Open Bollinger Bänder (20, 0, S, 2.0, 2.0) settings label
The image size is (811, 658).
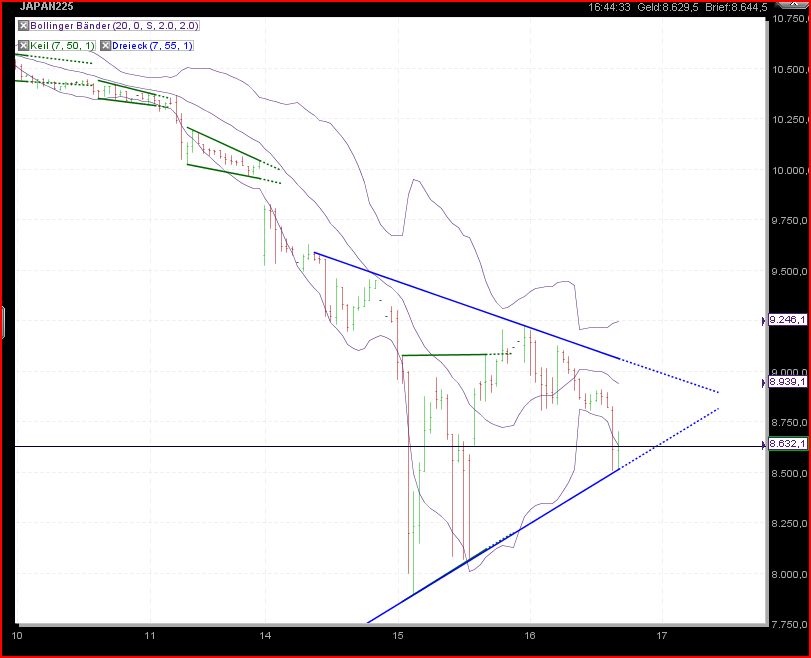click(x=114, y=25)
